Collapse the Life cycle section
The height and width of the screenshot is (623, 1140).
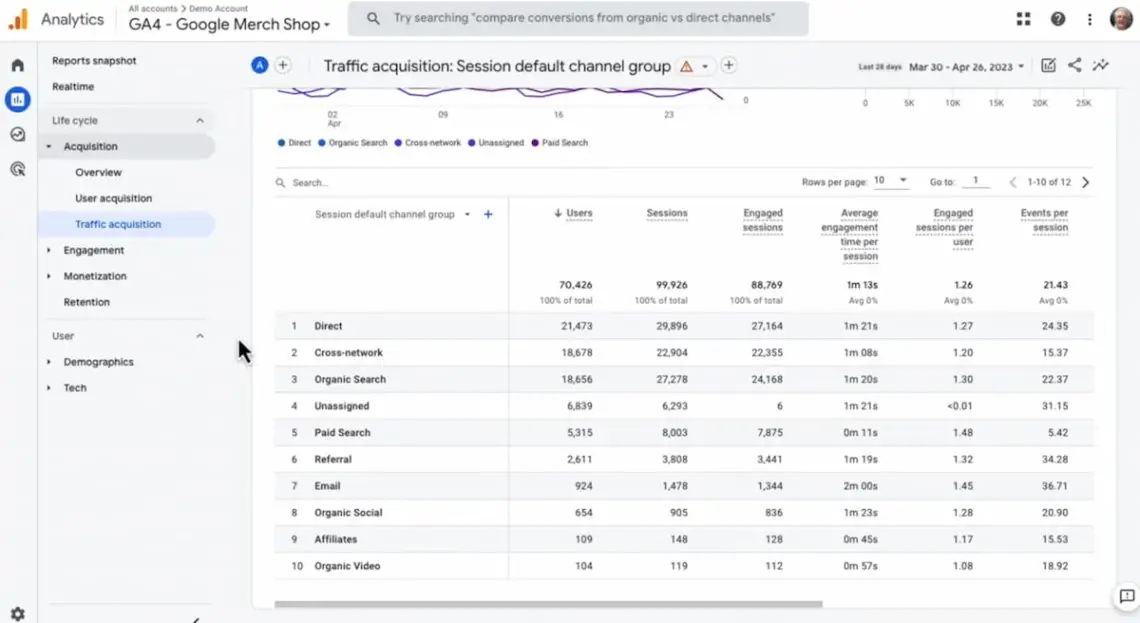click(200, 121)
